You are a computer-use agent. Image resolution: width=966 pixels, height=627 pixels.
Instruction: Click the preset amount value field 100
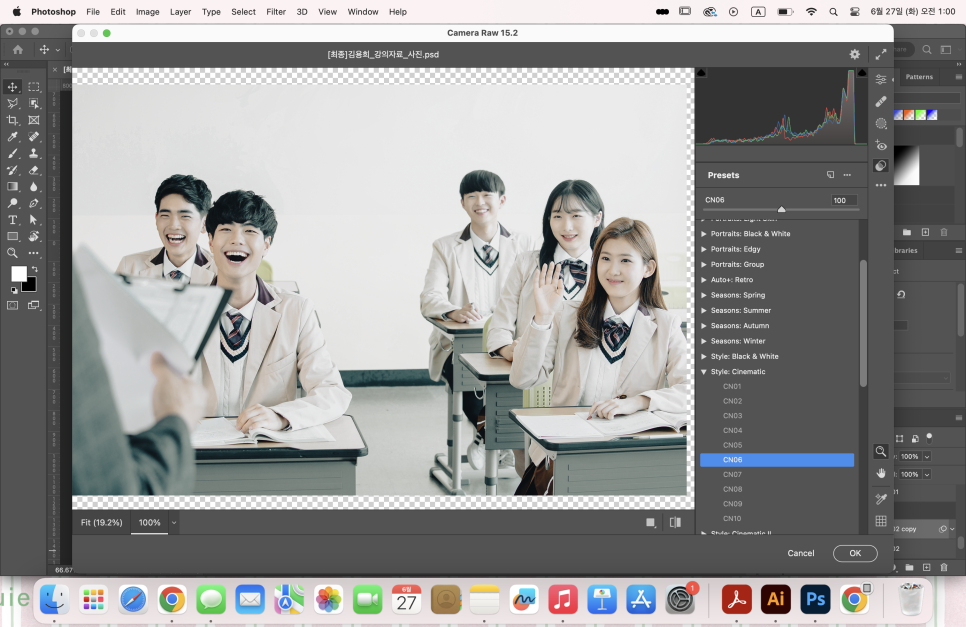coord(843,200)
